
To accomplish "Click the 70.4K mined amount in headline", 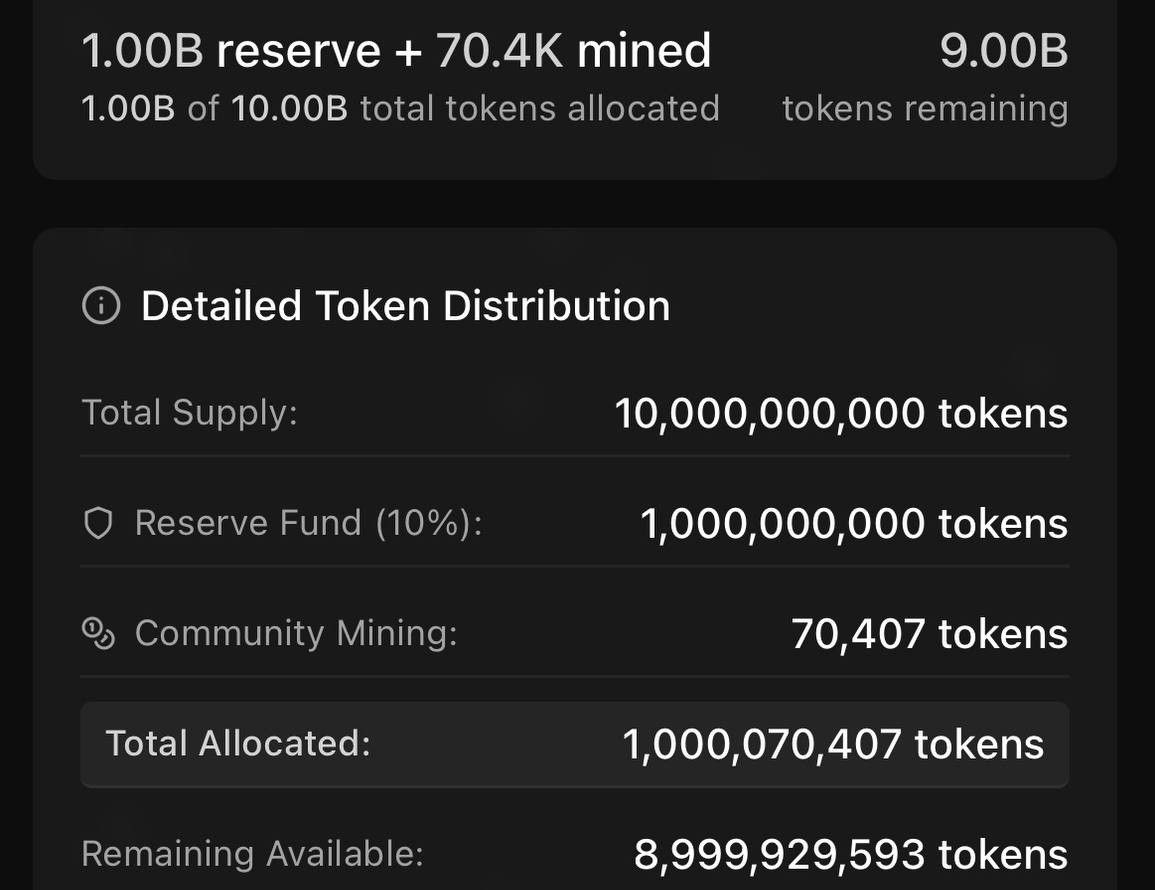I will [574, 51].
